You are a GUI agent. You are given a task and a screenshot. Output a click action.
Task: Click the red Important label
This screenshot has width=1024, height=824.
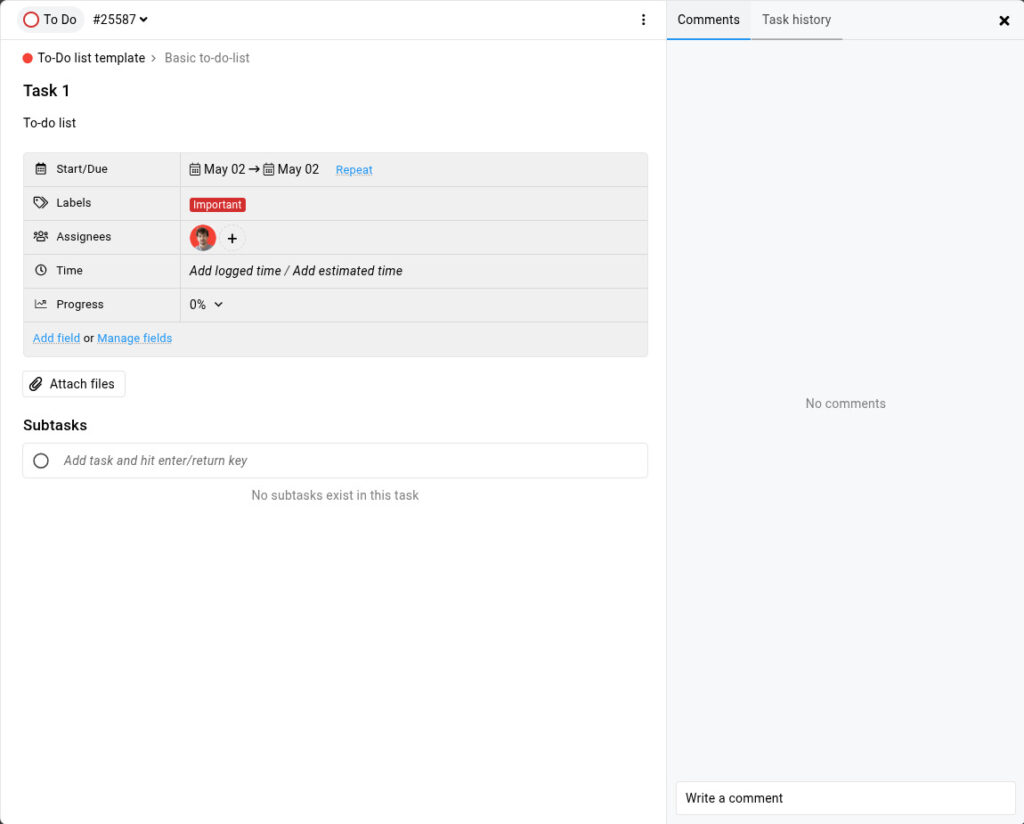click(x=217, y=204)
